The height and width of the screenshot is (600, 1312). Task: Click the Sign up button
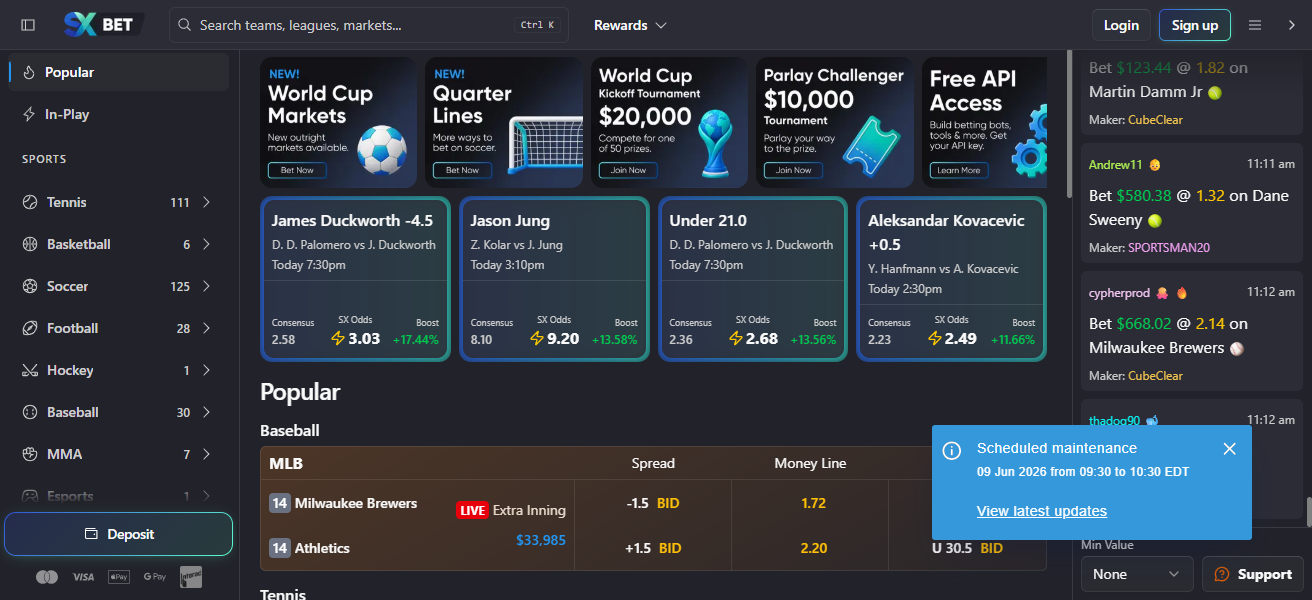pos(1194,25)
